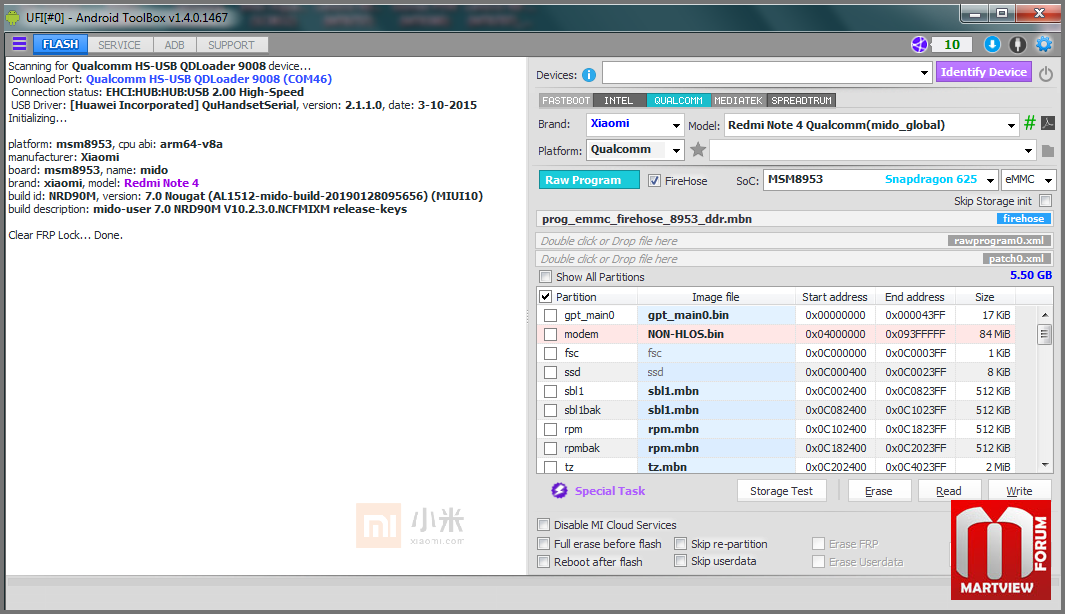Click partition list scrollbar up arrow
Image resolution: width=1065 pixels, height=614 pixels.
pos(1045,314)
